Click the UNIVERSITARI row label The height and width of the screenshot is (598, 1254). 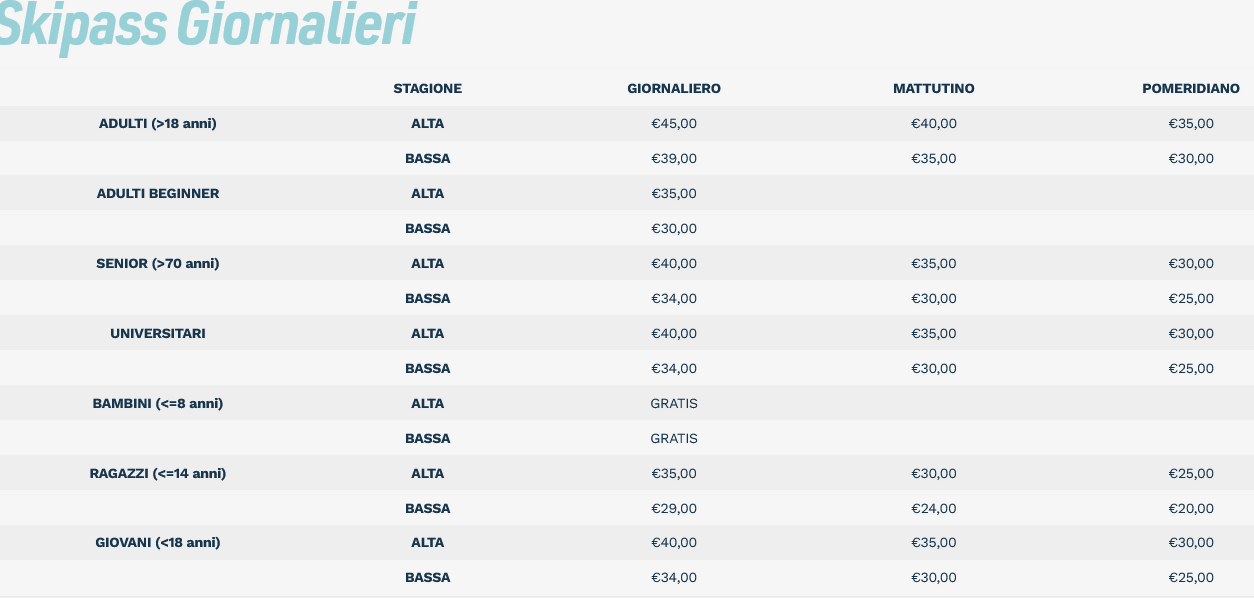pyautogui.click(x=158, y=334)
